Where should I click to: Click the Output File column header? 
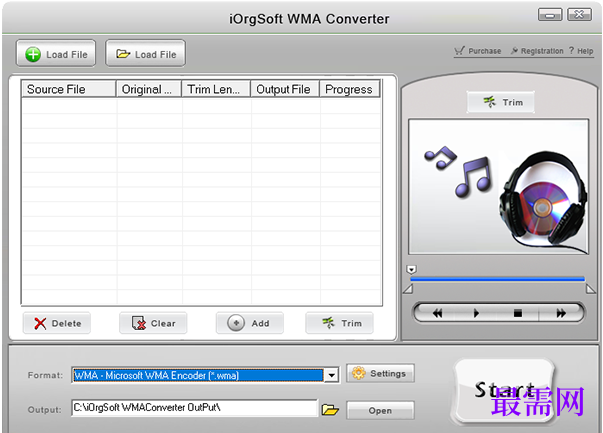pyautogui.click(x=285, y=89)
